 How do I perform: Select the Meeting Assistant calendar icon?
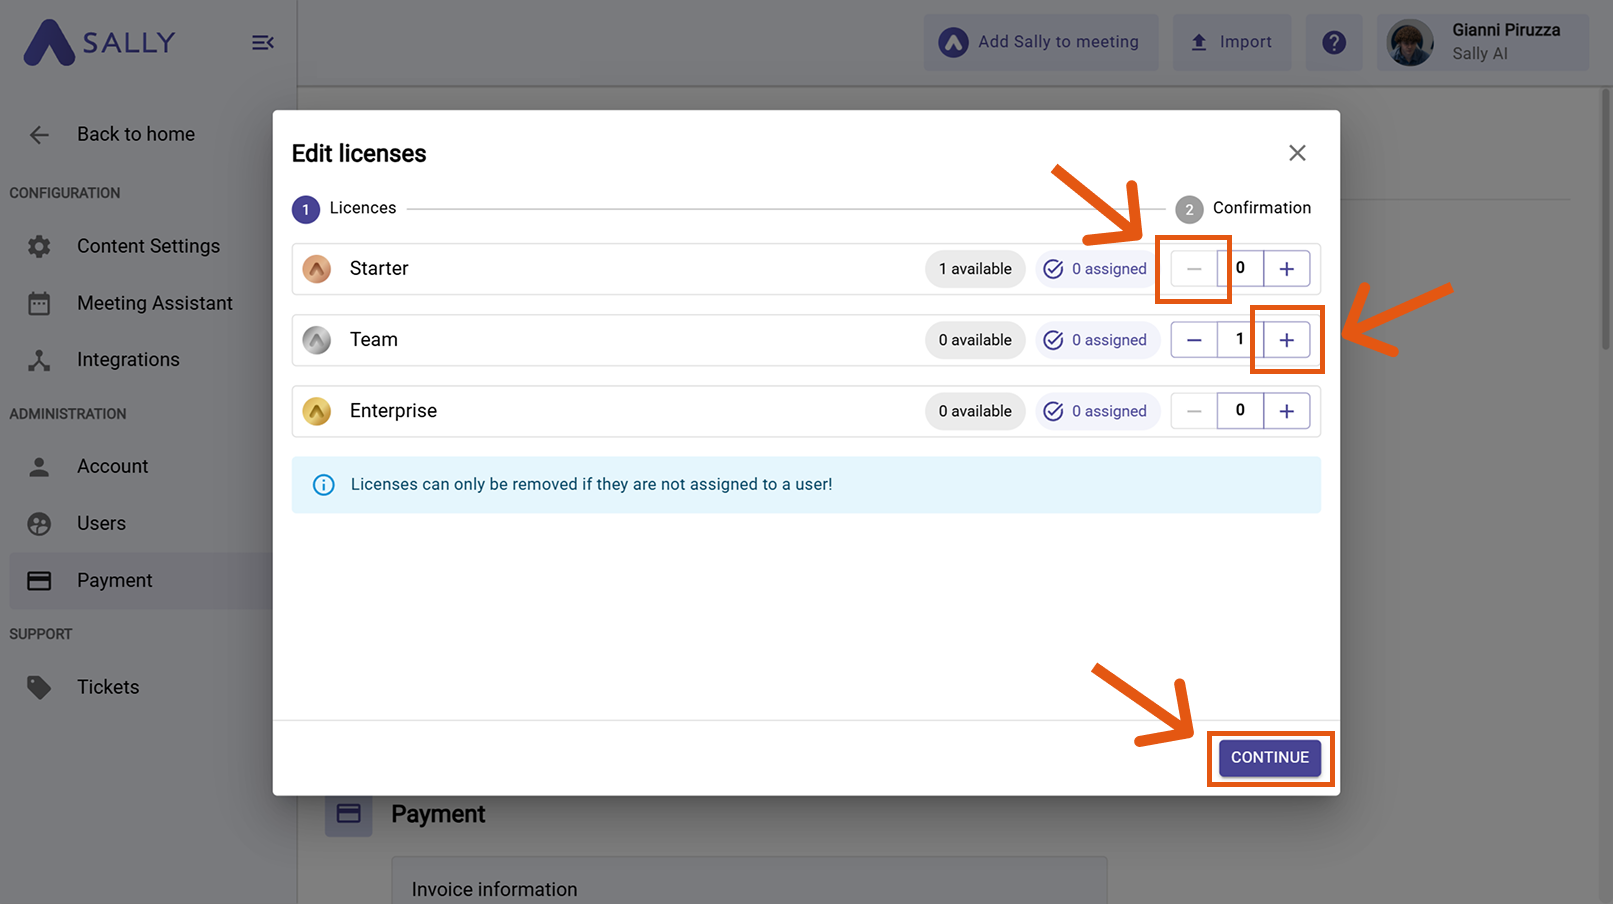pos(39,303)
